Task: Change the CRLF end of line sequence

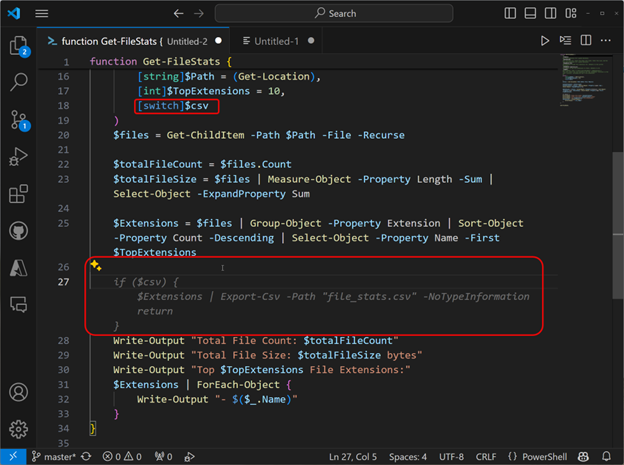Action: [x=486, y=457]
